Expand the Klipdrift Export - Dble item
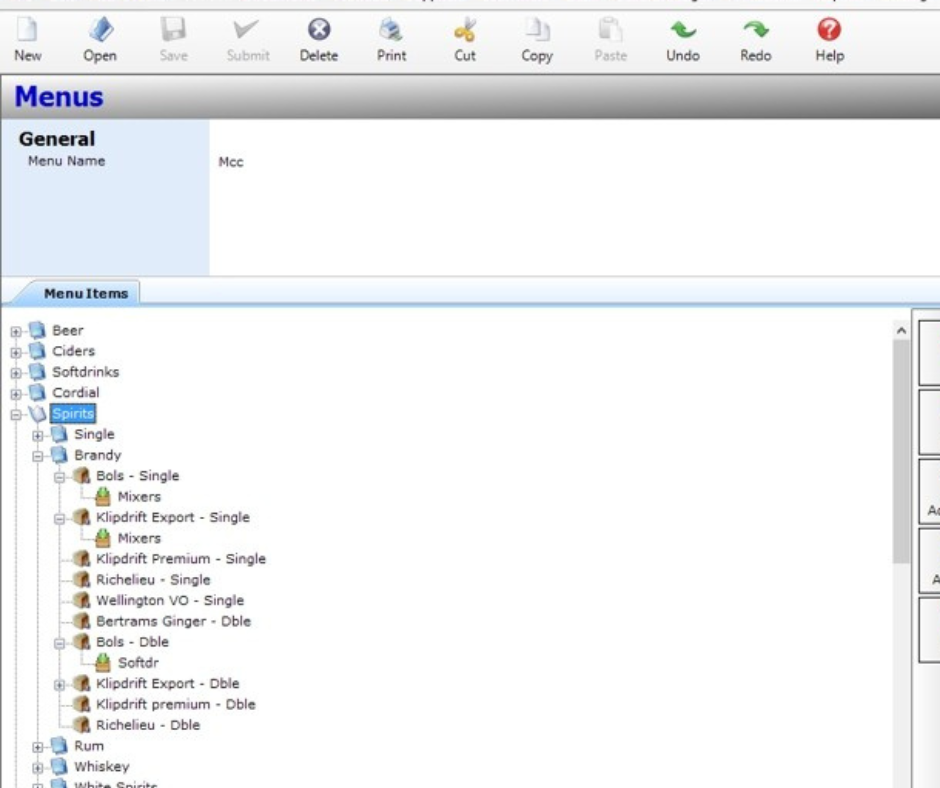Image resolution: width=940 pixels, height=788 pixels. tap(60, 685)
